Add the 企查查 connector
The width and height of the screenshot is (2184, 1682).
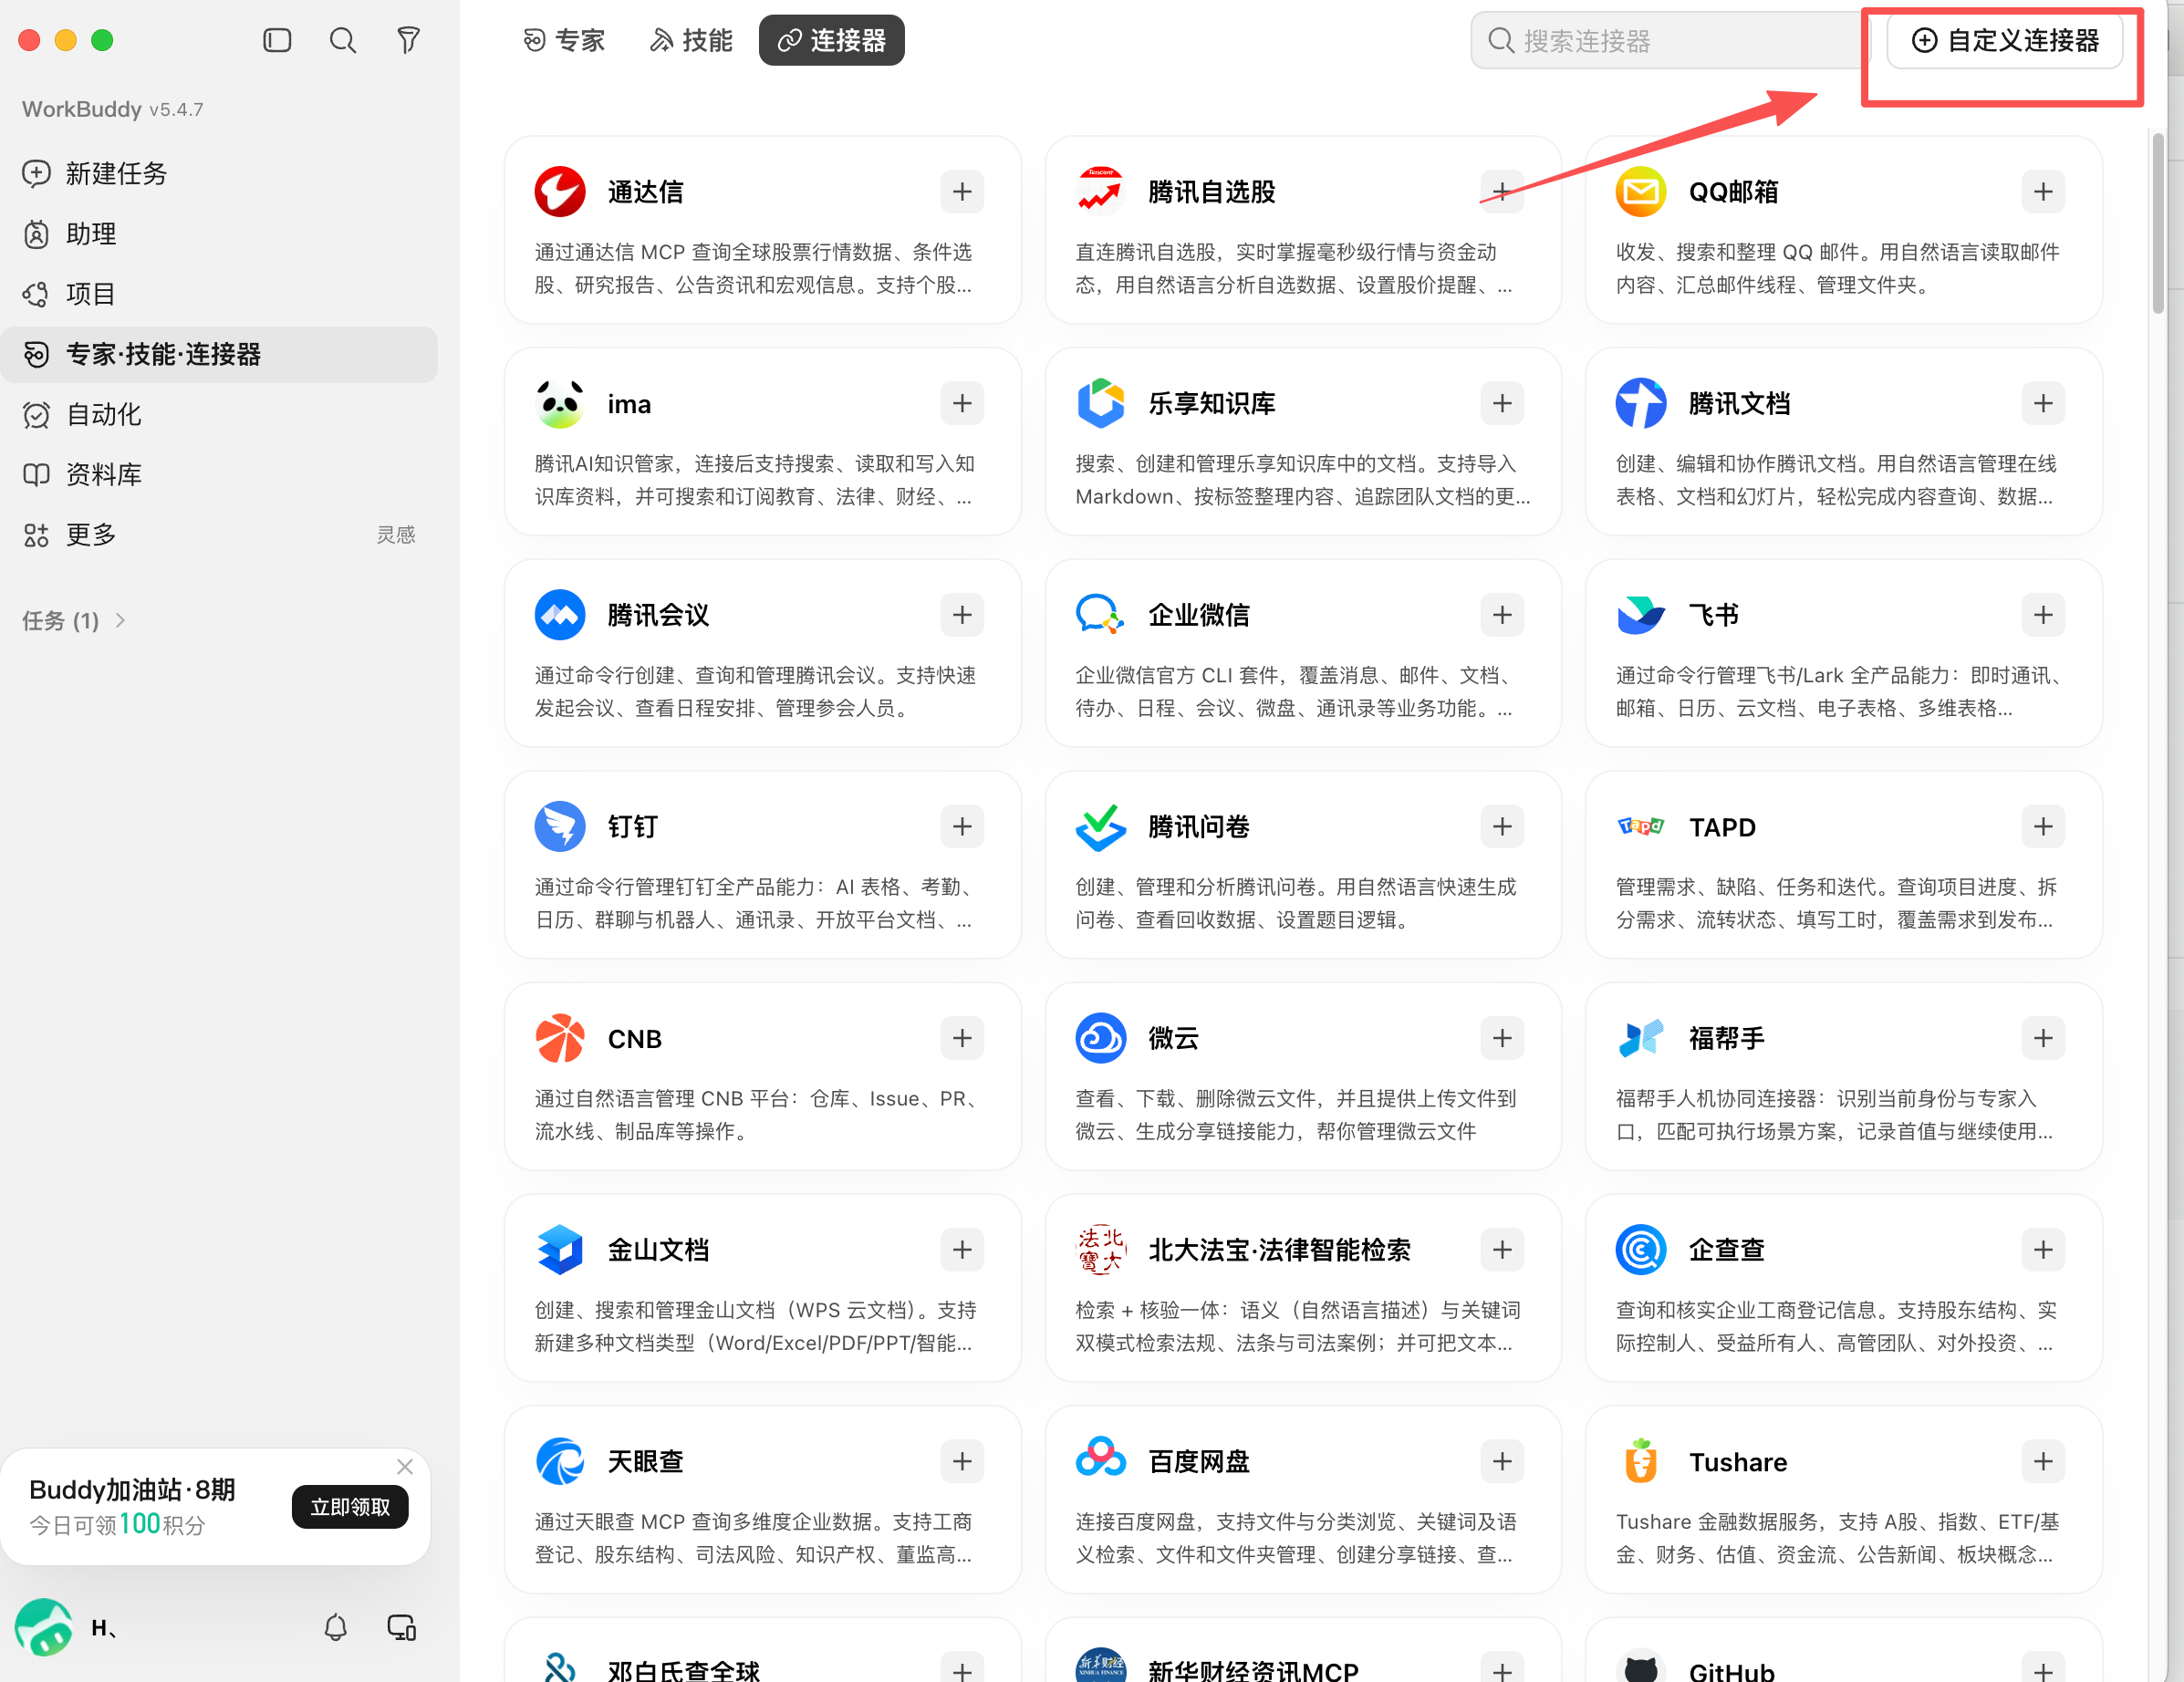click(2043, 1249)
